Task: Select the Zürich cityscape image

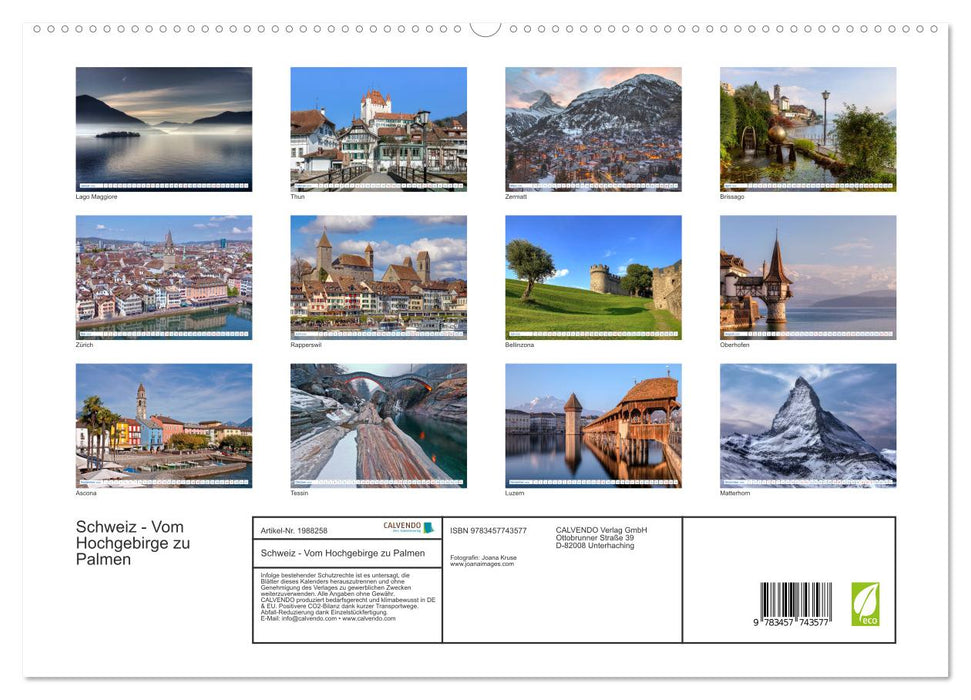Action: [164, 277]
